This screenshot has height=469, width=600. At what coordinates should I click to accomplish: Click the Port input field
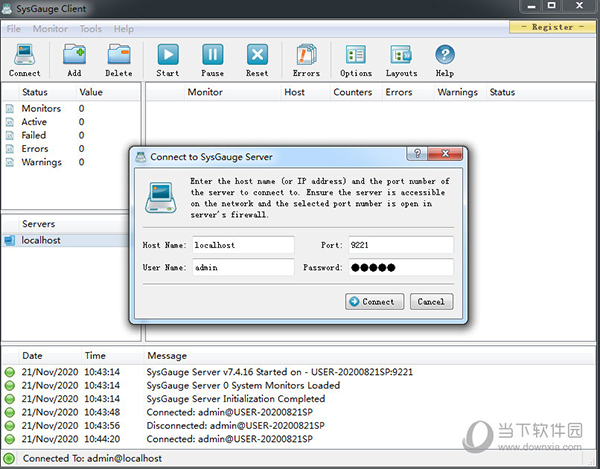click(x=401, y=245)
